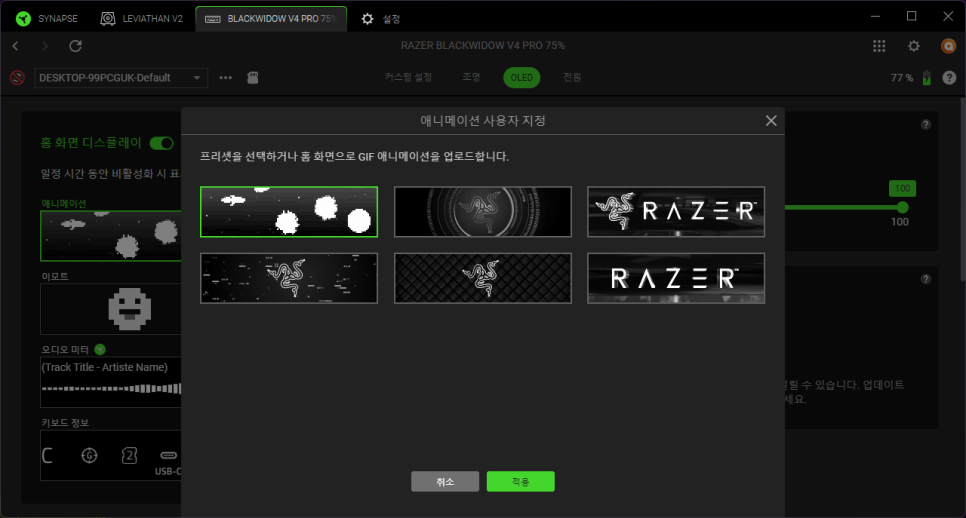The image size is (966, 518).
Task: Select the 애니메이션 preview in left panel
Action: (111, 236)
